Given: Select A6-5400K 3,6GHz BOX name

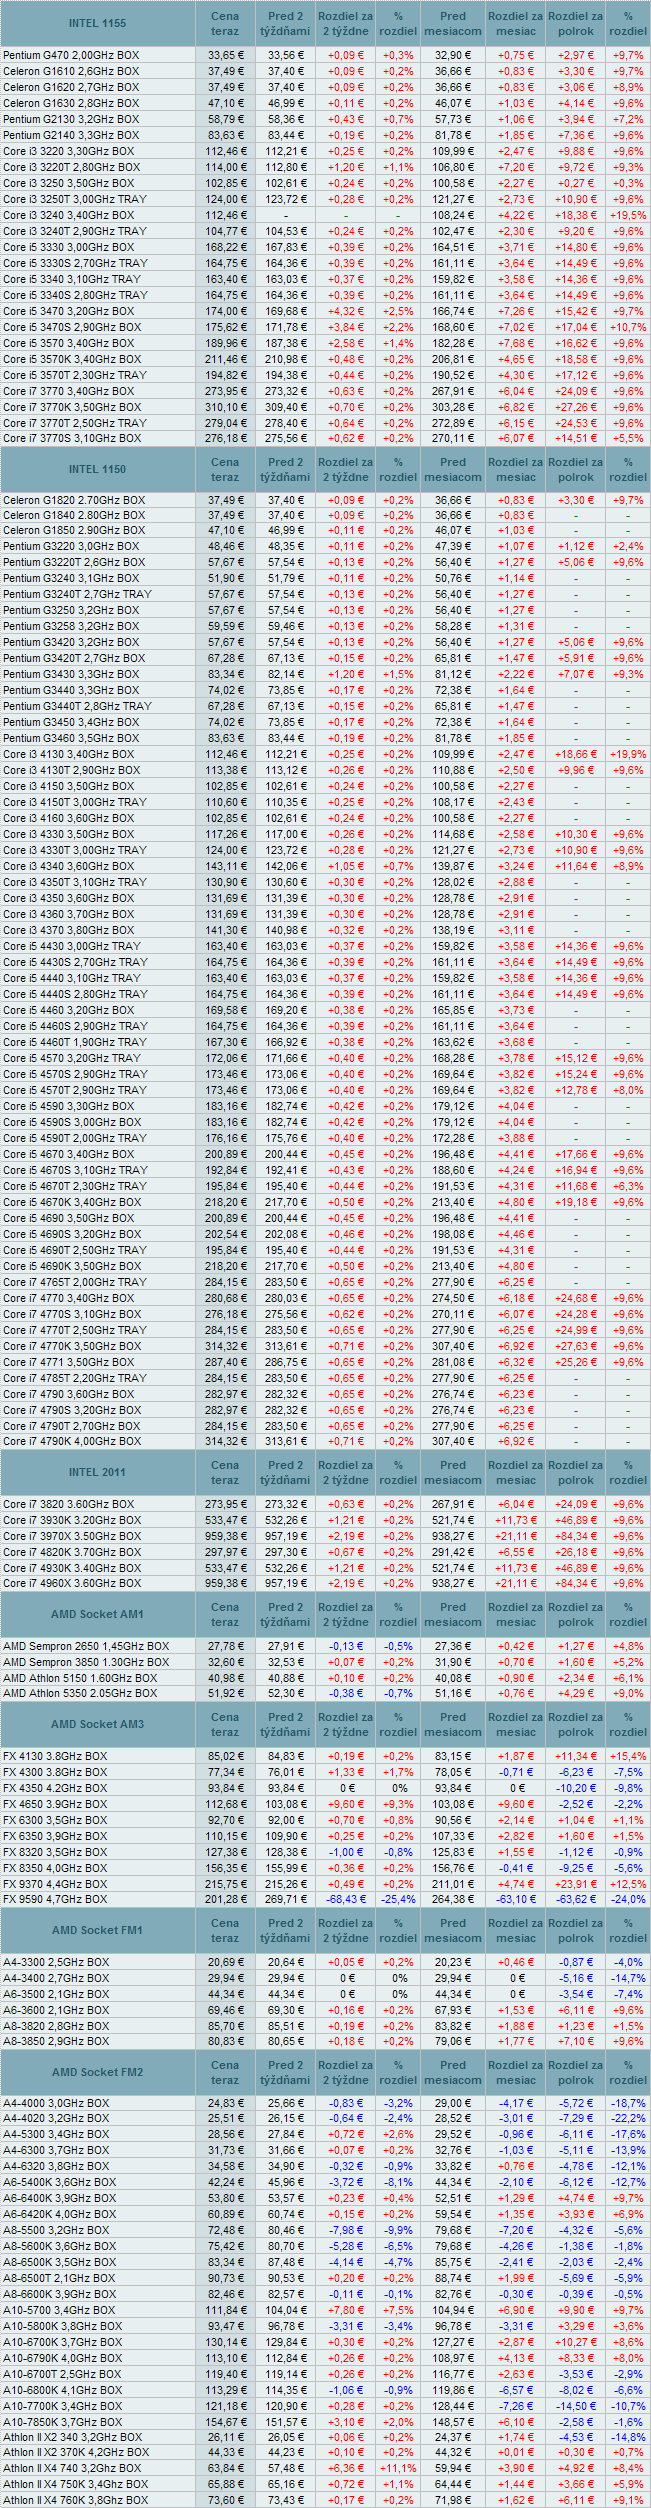Looking at the screenshot, I should (x=59, y=2182).
